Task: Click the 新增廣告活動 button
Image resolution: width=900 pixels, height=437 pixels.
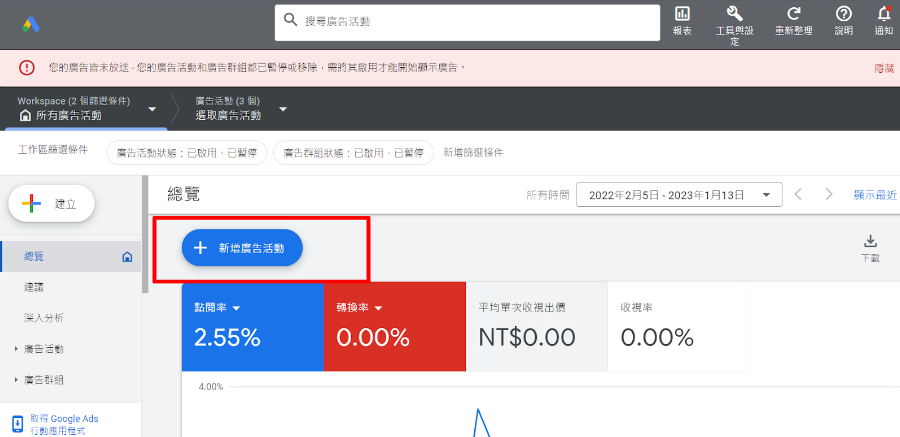Action: [x=242, y=247]
